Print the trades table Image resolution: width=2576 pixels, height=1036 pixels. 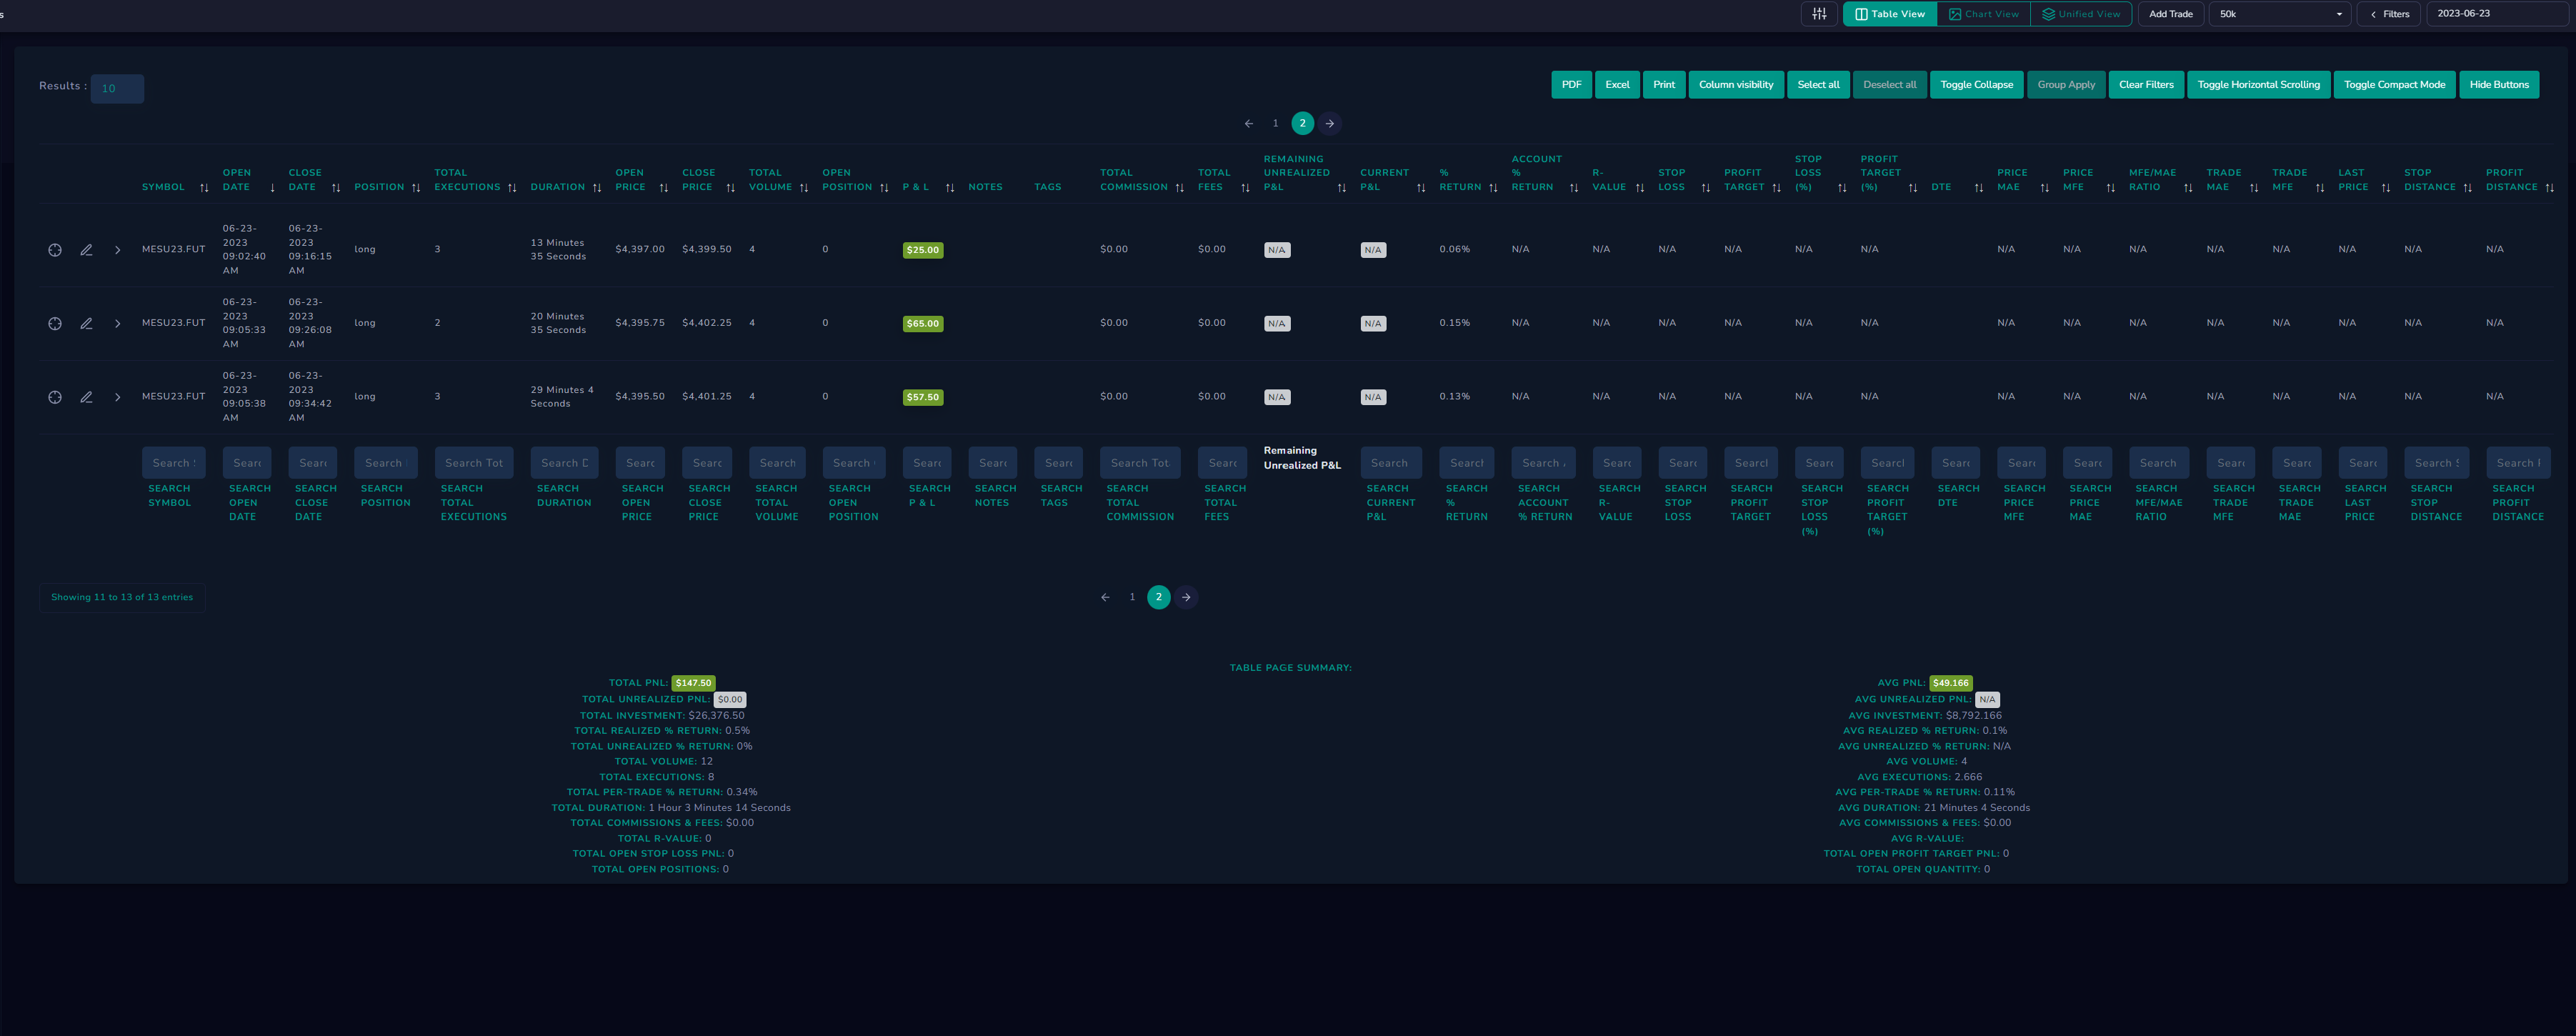tap(1664, 85)
